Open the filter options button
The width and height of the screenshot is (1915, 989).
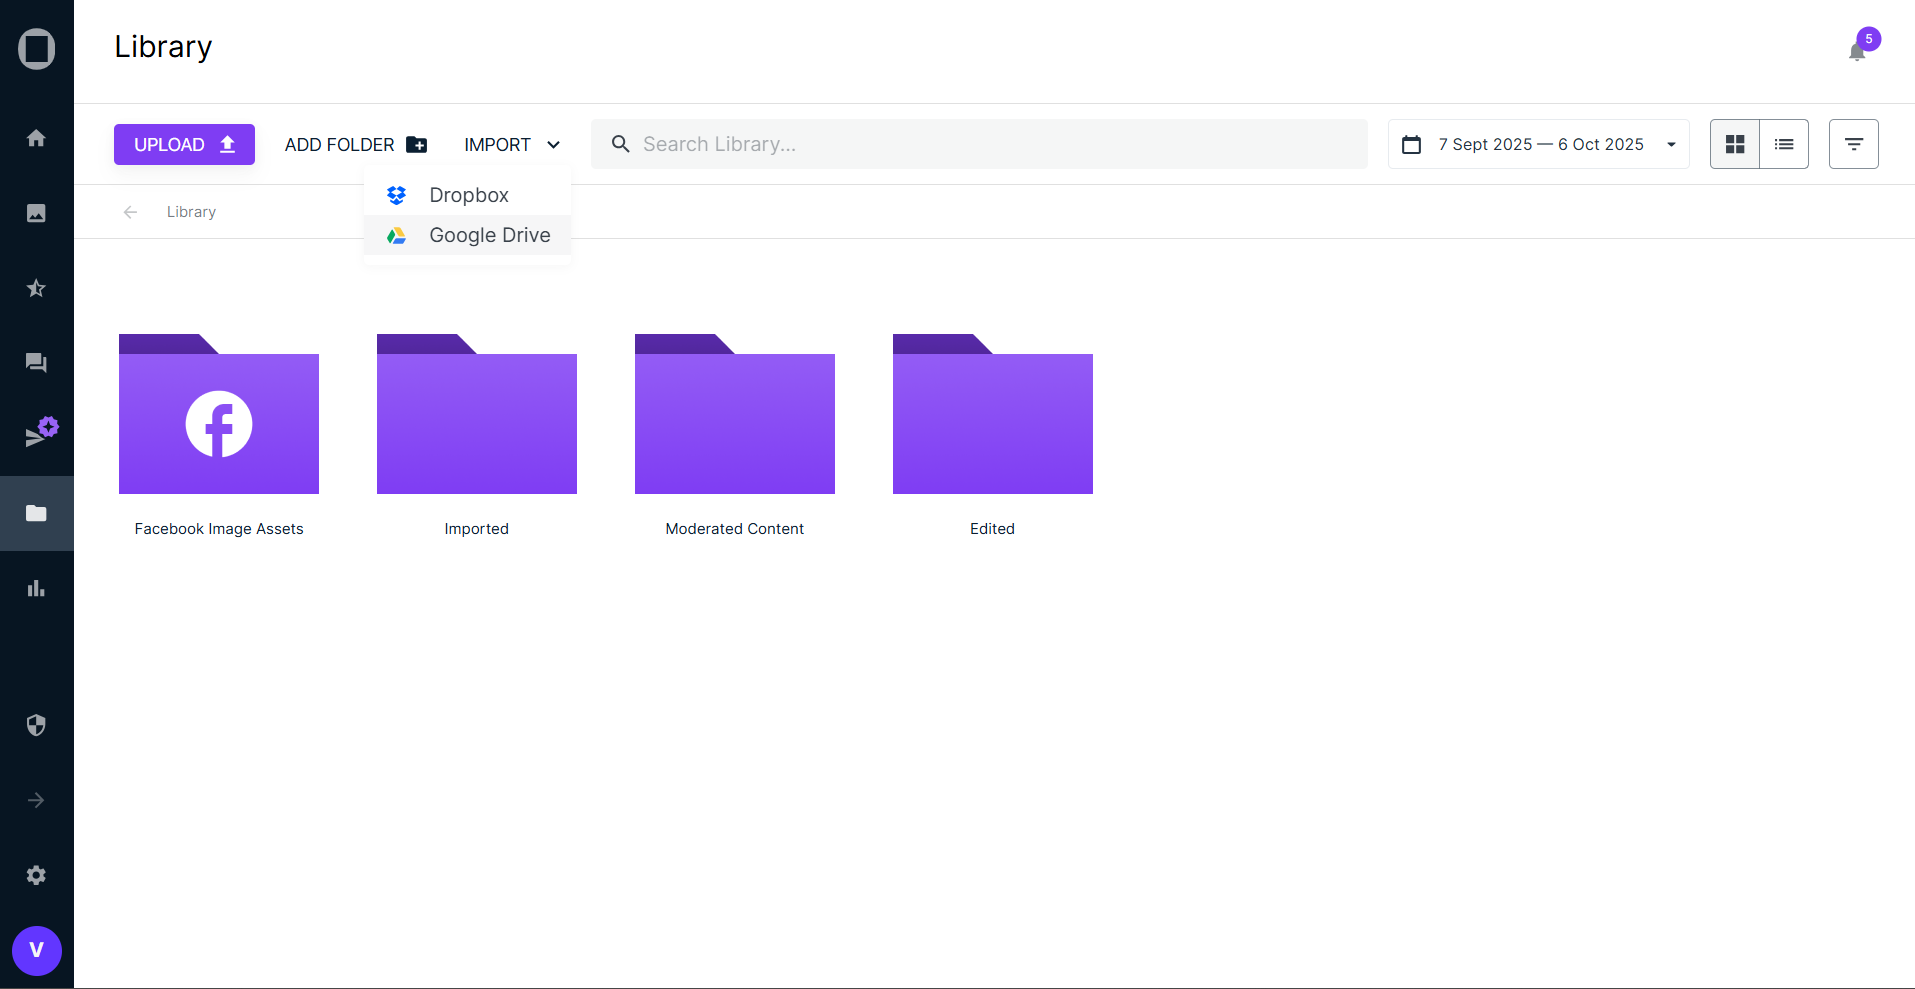click(x=1854, y=144)
